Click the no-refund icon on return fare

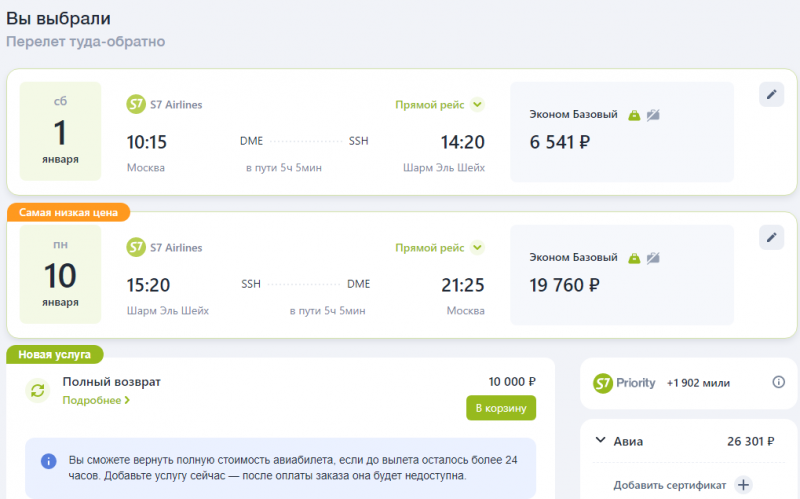click(653, 258)
